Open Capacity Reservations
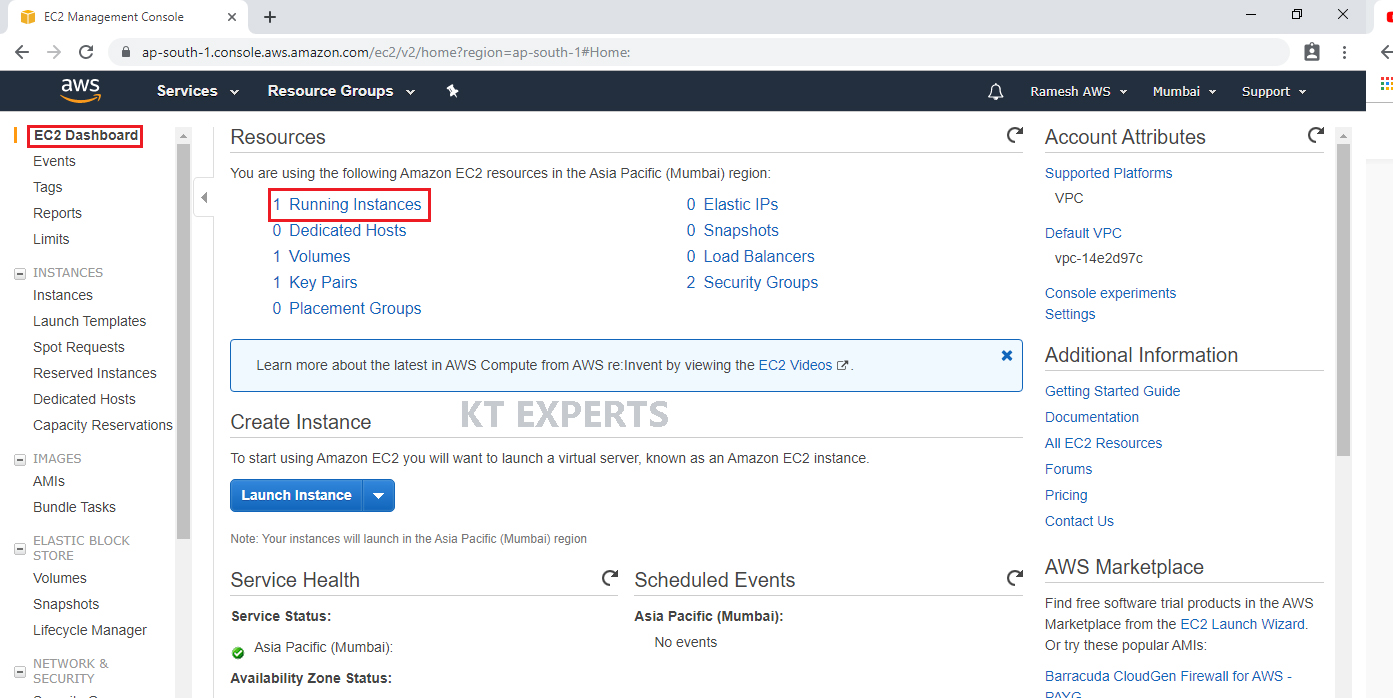 103,425
